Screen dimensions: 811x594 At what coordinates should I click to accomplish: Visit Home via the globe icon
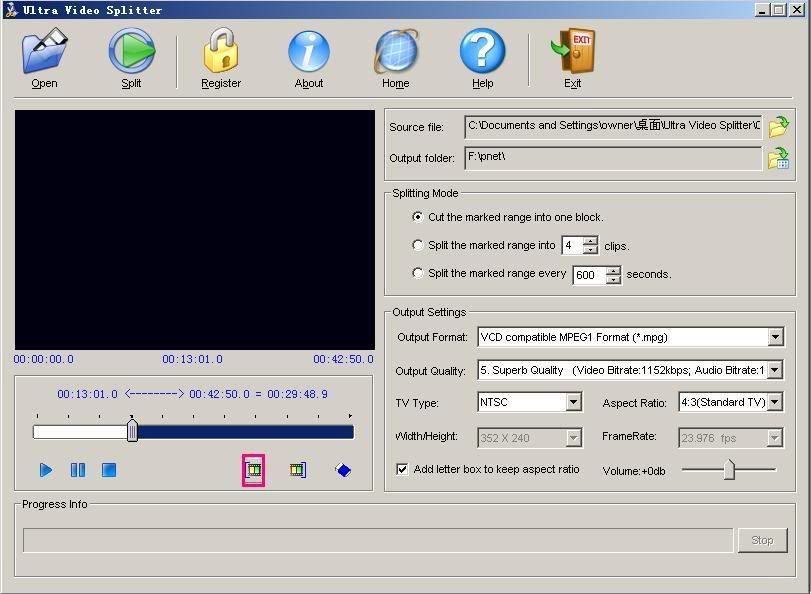[396, 51]
